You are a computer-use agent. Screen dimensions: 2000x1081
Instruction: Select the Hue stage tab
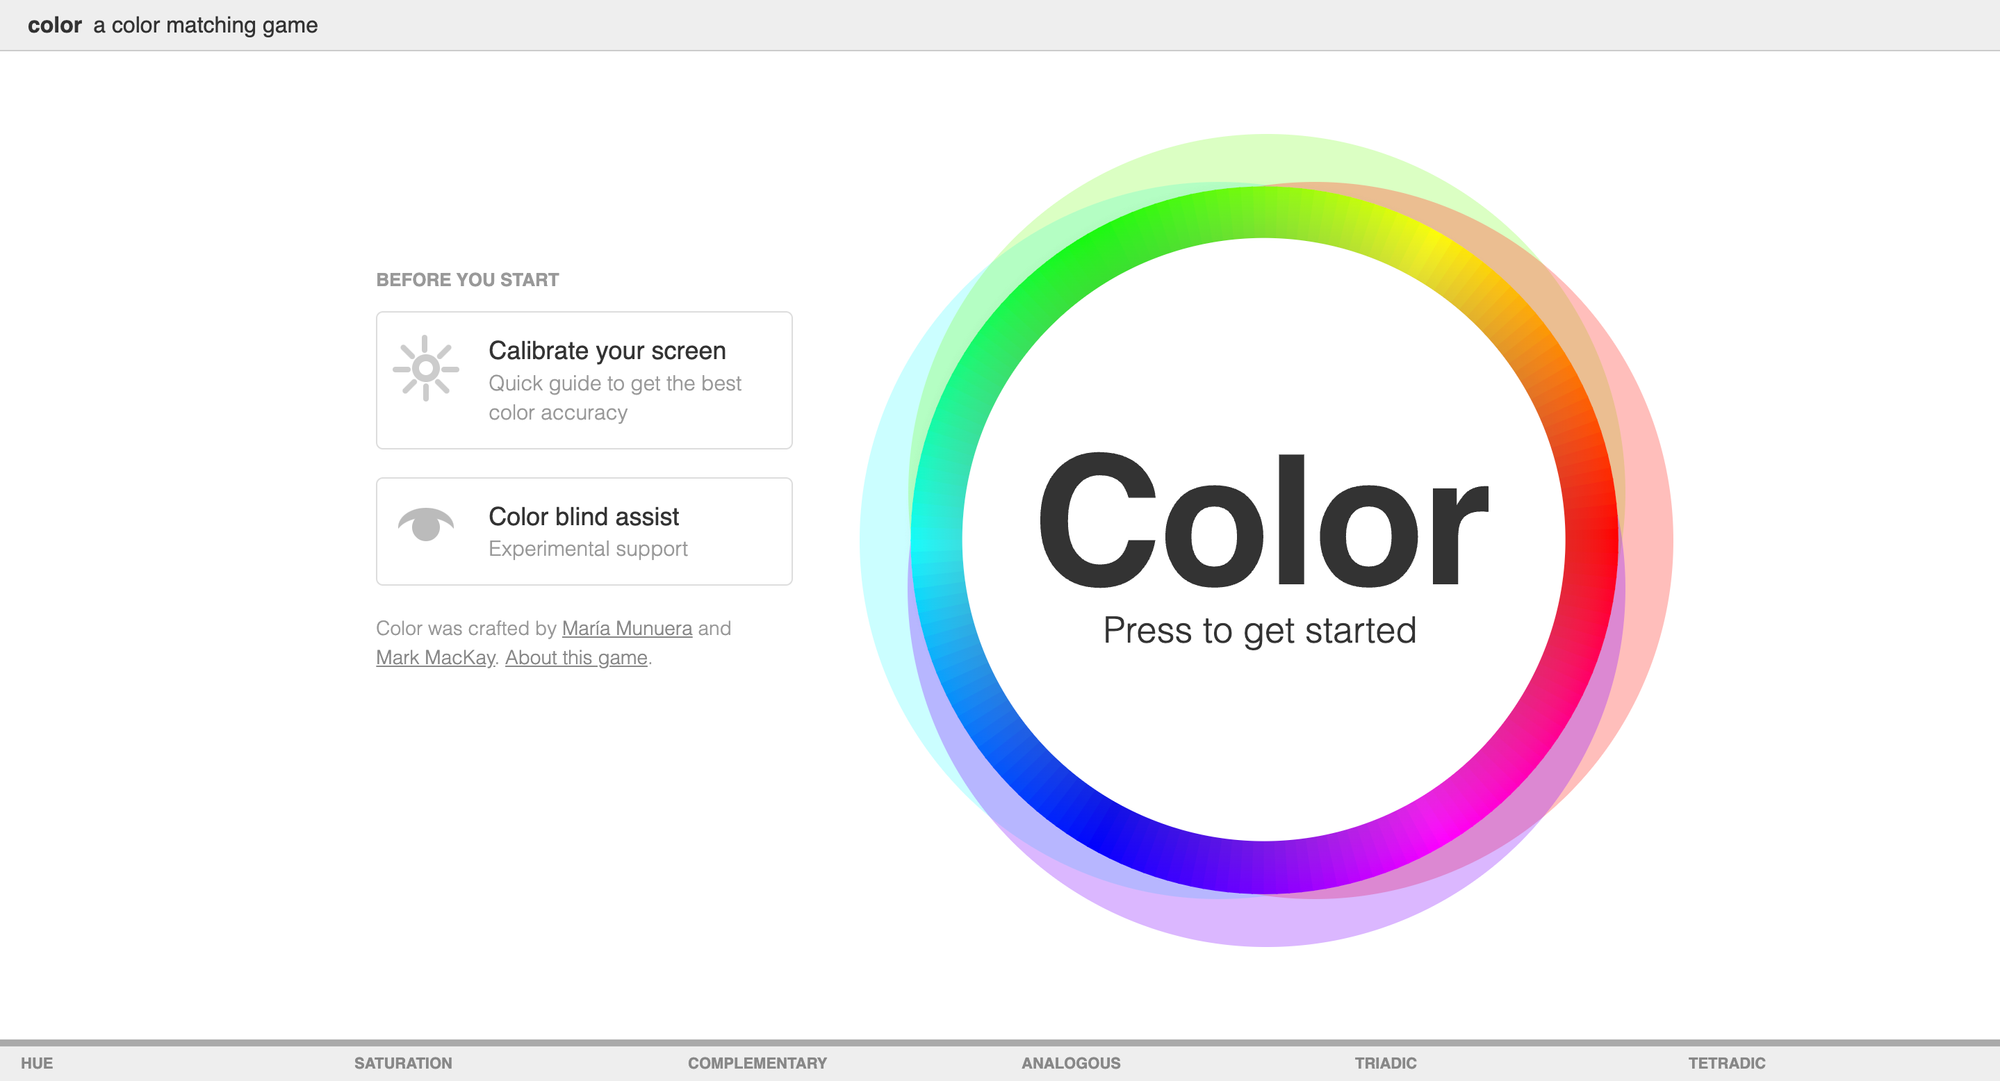[x=37, y=1063]
